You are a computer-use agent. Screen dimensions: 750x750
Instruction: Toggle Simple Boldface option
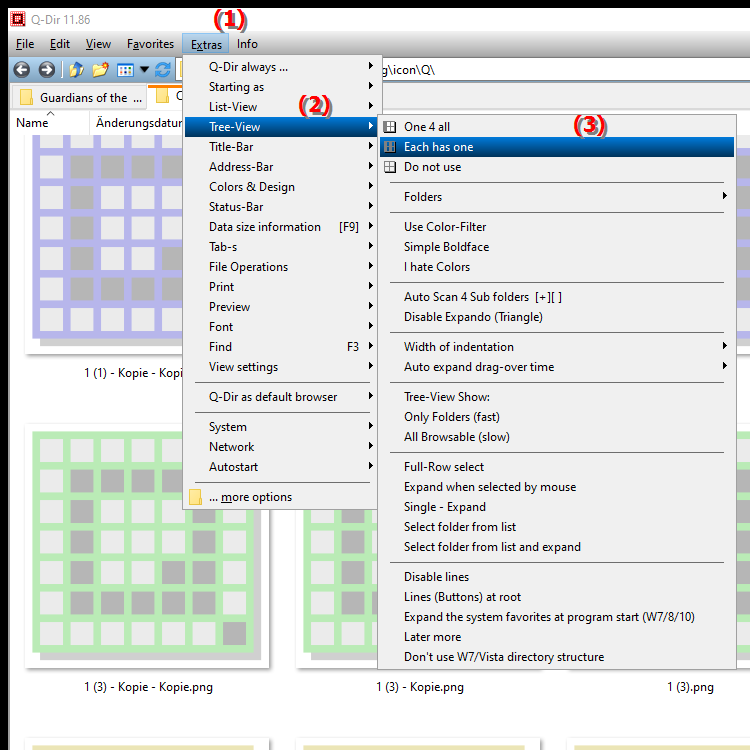click(x=557, y=247)
